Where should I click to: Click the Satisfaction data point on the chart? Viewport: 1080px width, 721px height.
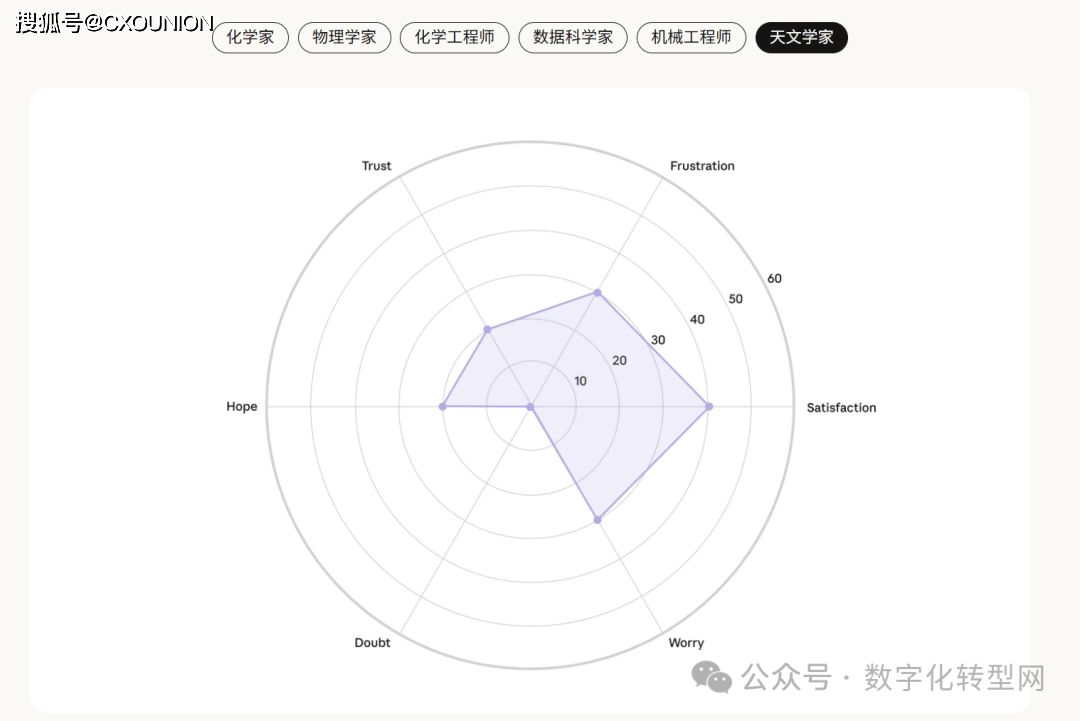[x=709, y=406]
